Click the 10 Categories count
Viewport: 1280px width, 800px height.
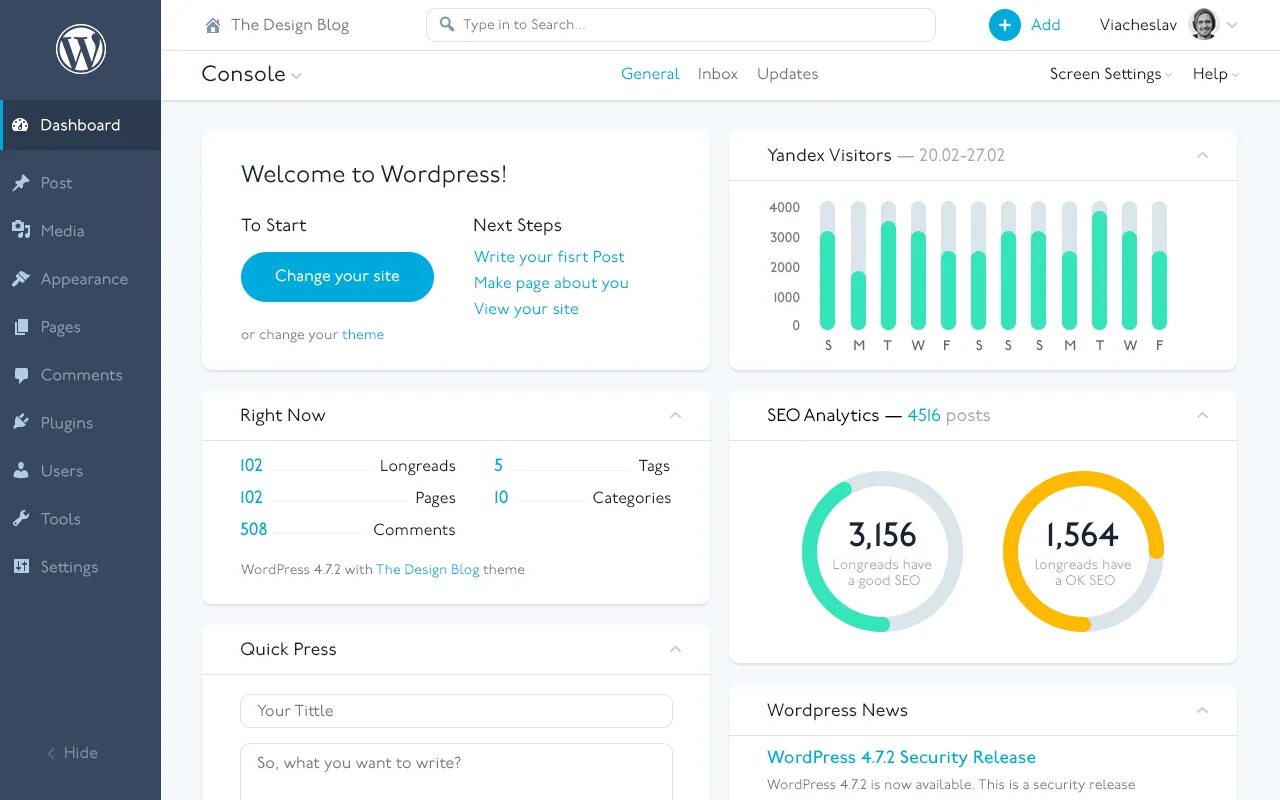coord(501,498)
